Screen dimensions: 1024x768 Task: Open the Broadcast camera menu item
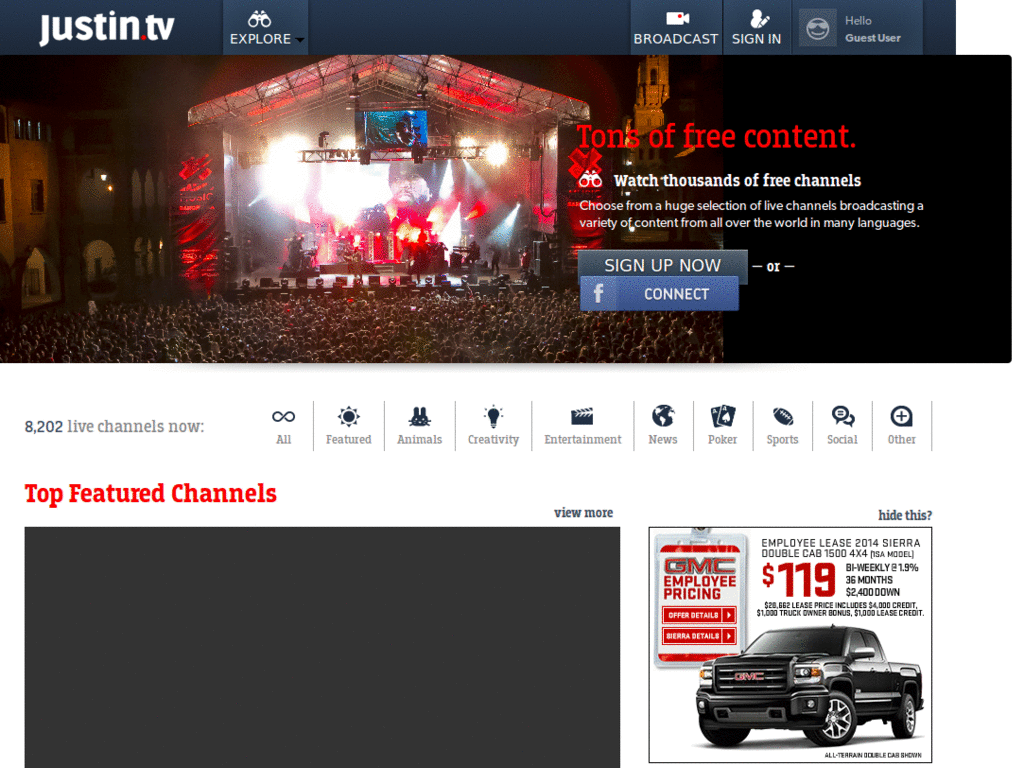(x=676, y=27)
